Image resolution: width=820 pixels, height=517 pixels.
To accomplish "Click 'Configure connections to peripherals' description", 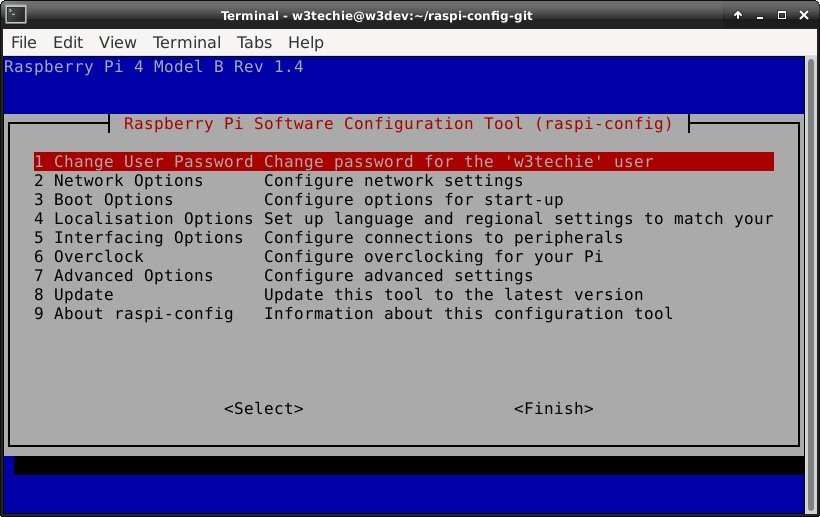I will point(443,238).
